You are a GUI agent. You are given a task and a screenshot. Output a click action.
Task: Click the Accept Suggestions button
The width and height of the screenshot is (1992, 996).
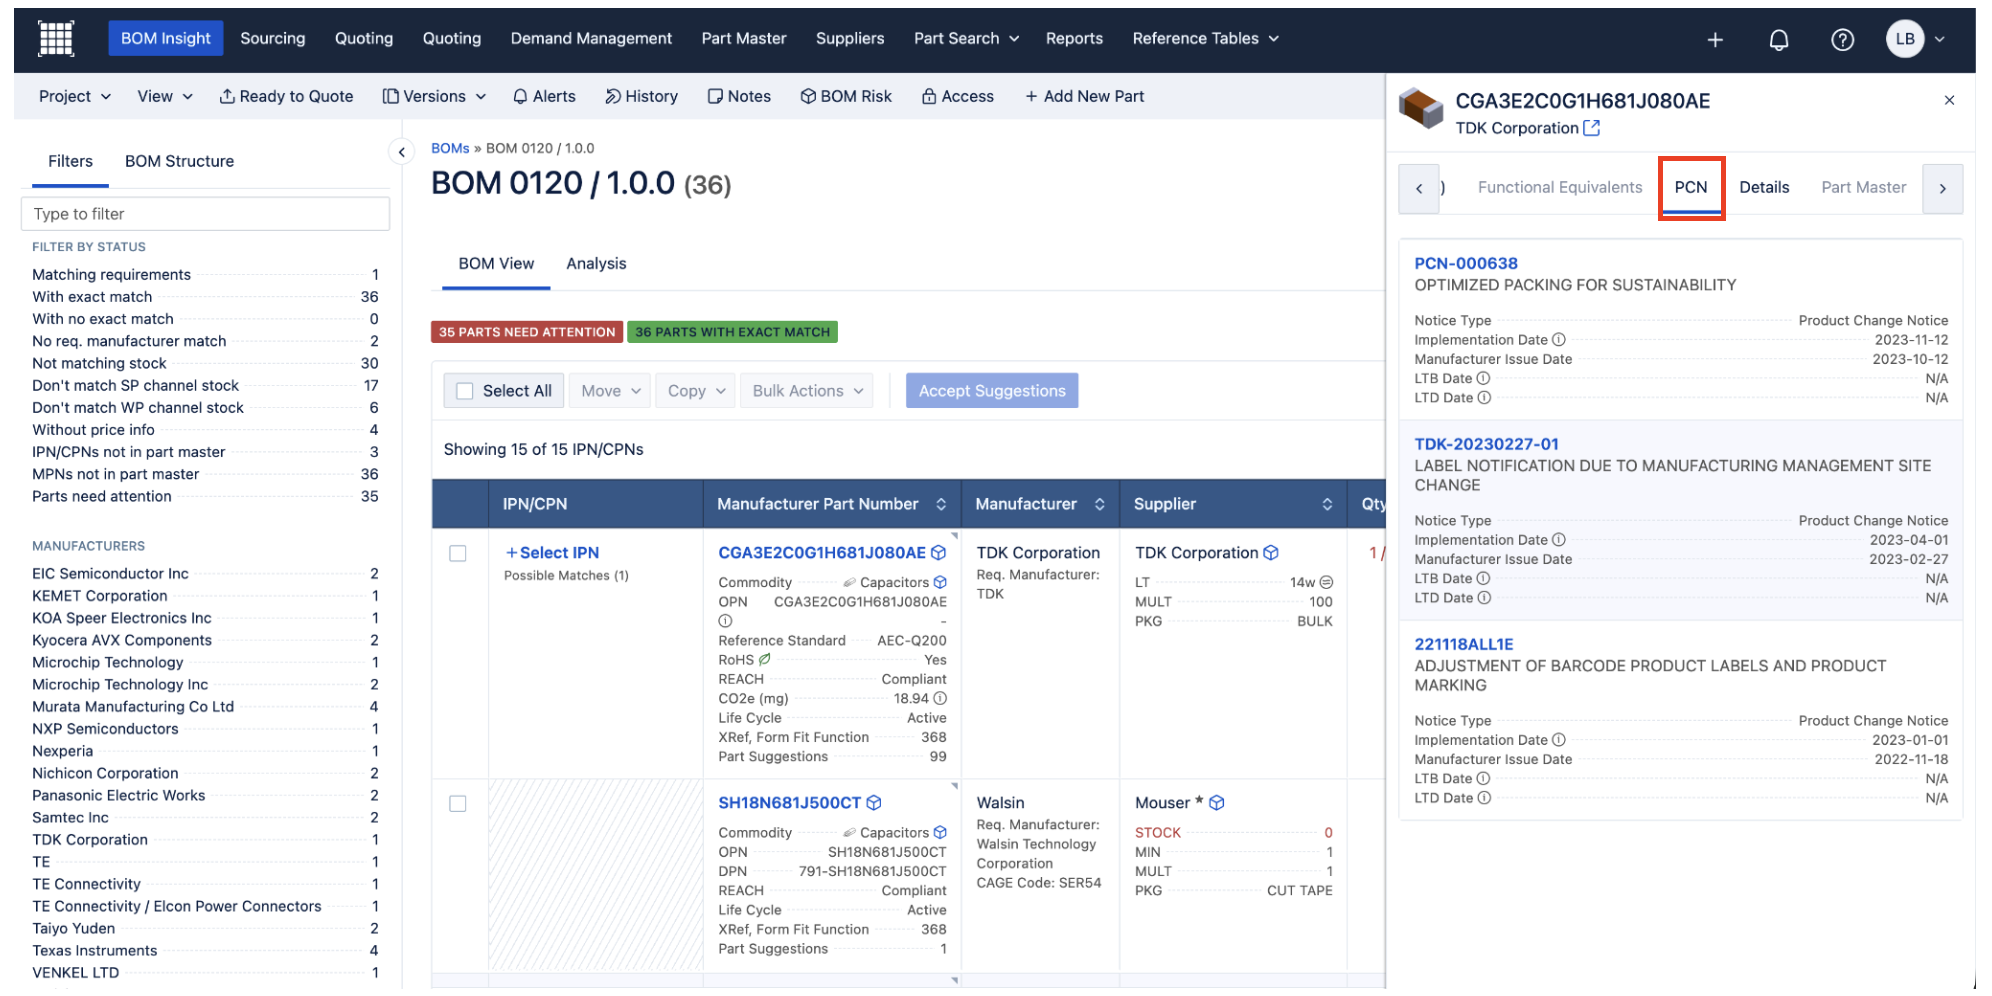991,391
